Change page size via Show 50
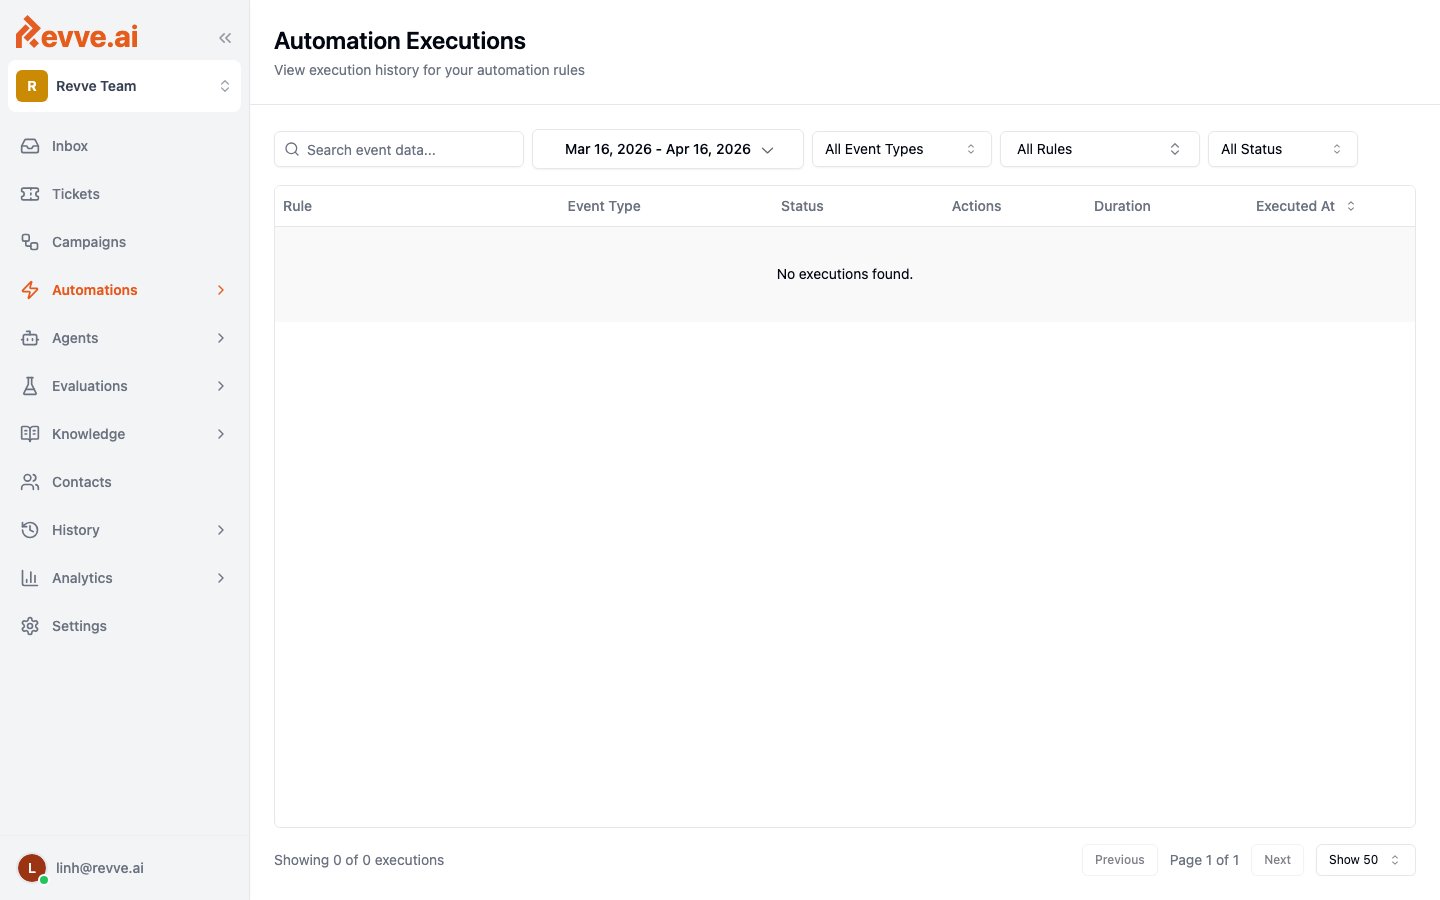Screen dimensions: 1440x900 click(1366, 860)
